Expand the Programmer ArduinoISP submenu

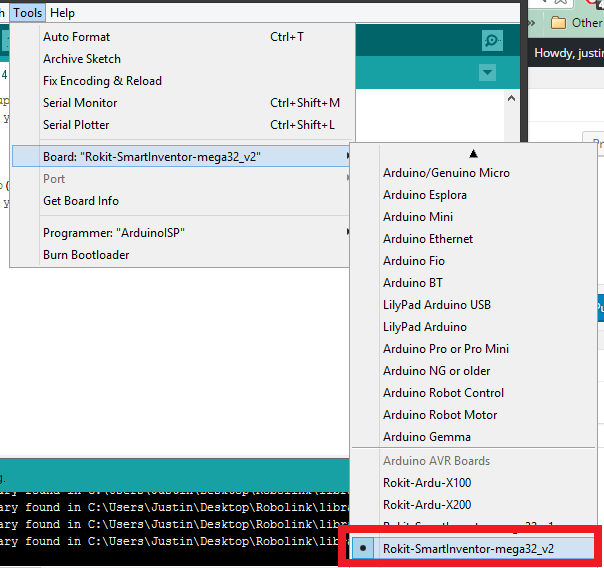(181, 233)
